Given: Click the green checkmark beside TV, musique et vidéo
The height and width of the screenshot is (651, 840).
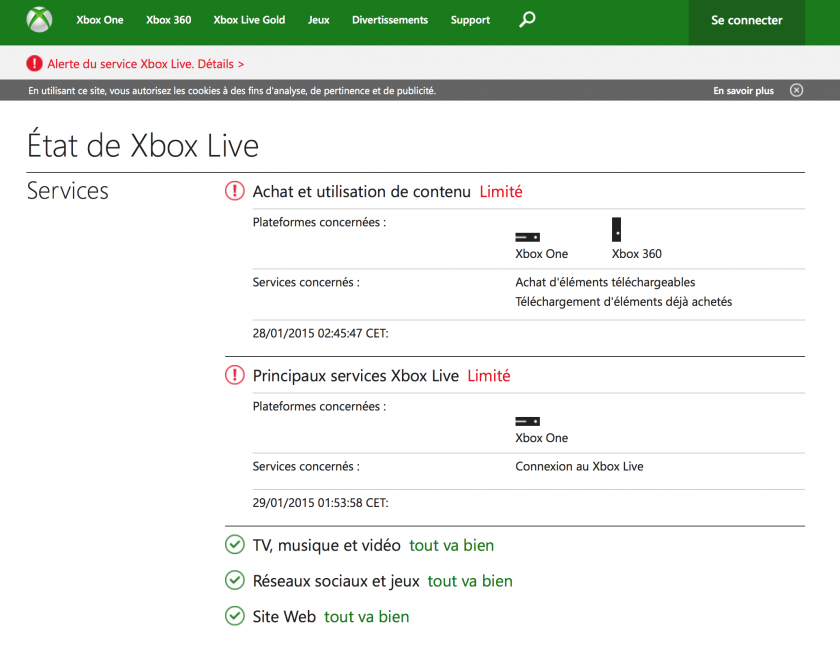Looking at the screenshot, I should tap(234, 544).
